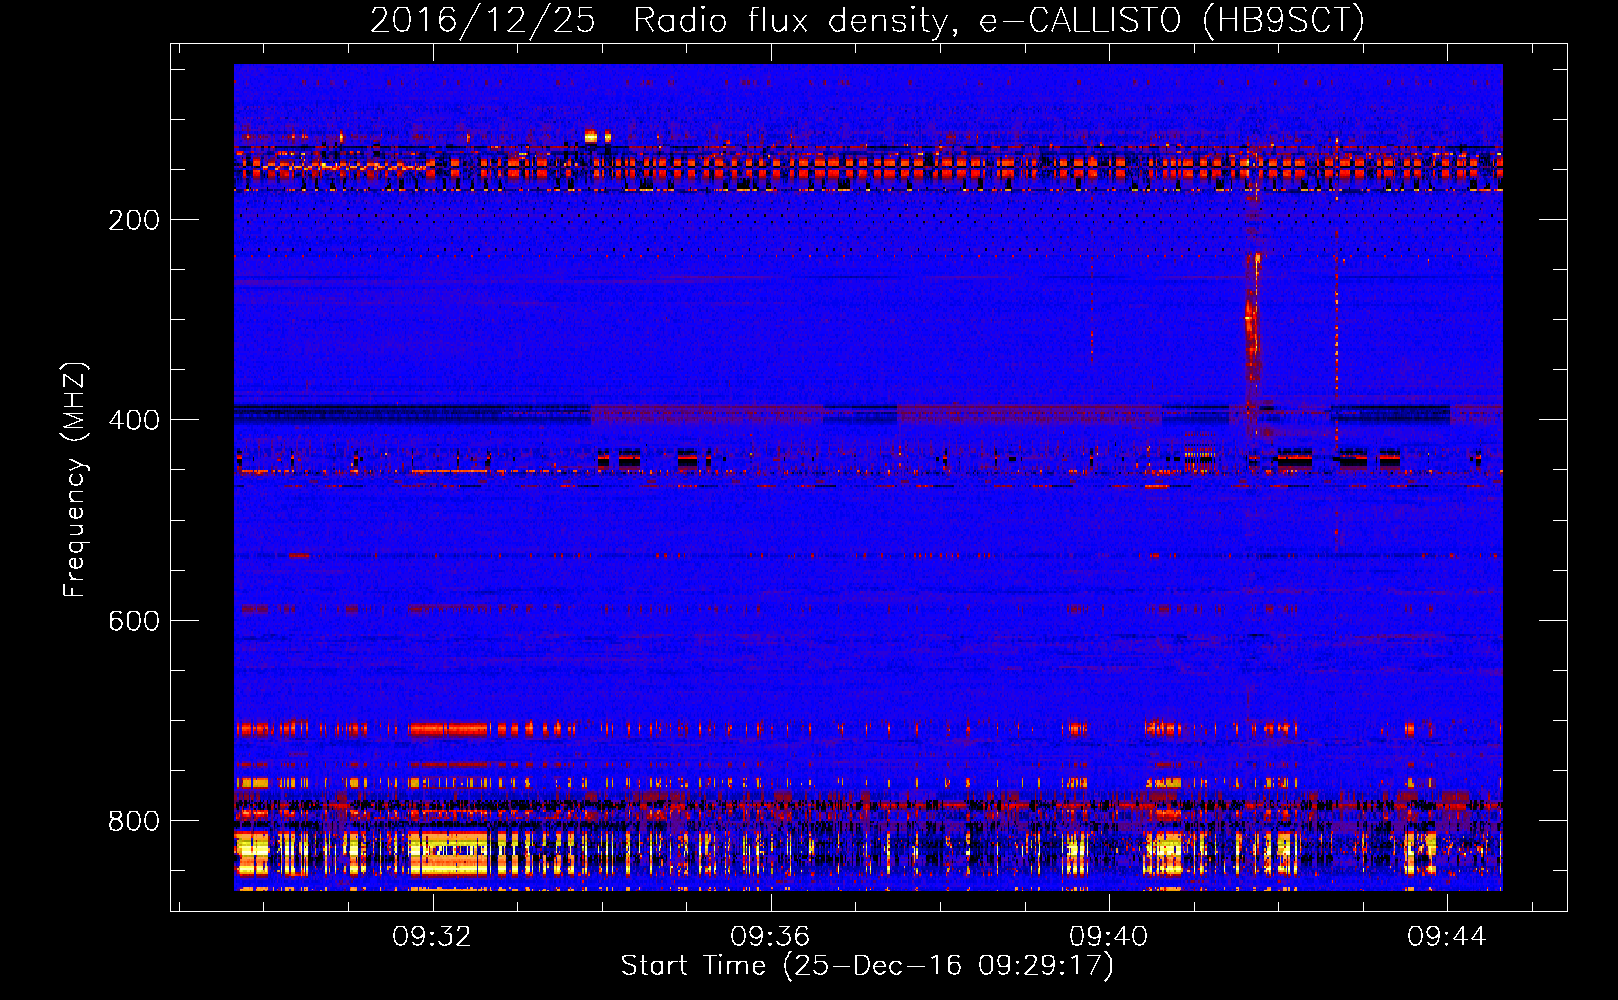
Task: Click the 'Start Time (25-Dec-16 09:29:17)' label
Action: pos(867,966)
